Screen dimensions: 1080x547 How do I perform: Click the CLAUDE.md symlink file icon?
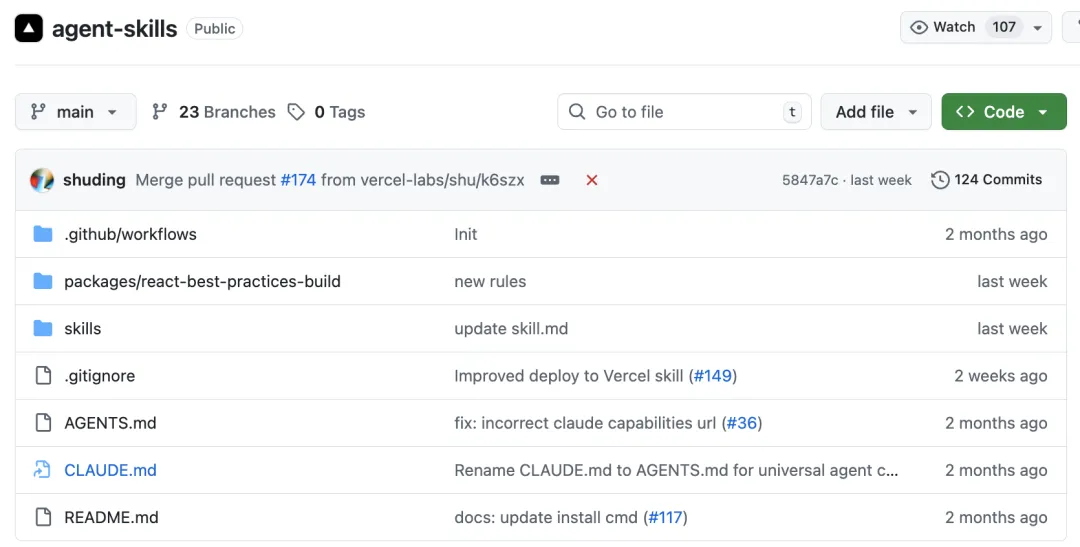(x=43, y=470)
